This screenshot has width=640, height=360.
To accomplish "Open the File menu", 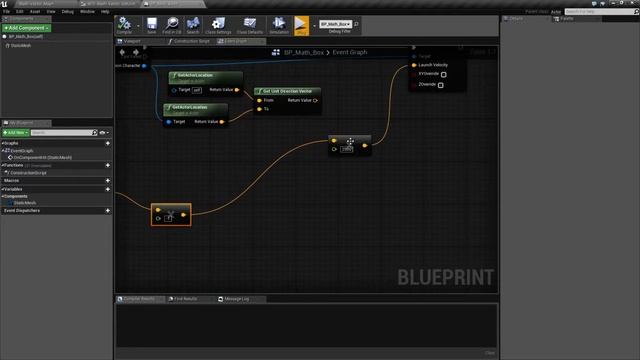I will 7,11.
